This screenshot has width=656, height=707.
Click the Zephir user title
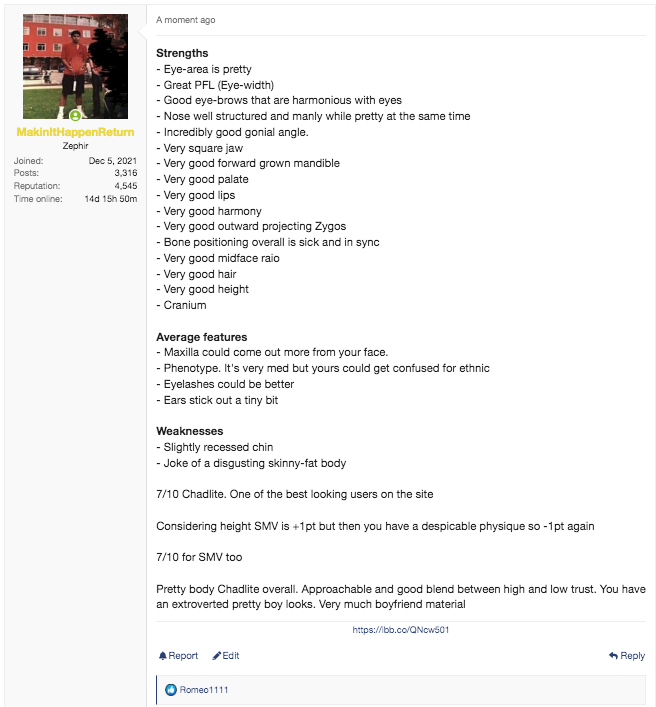(75, 146)
